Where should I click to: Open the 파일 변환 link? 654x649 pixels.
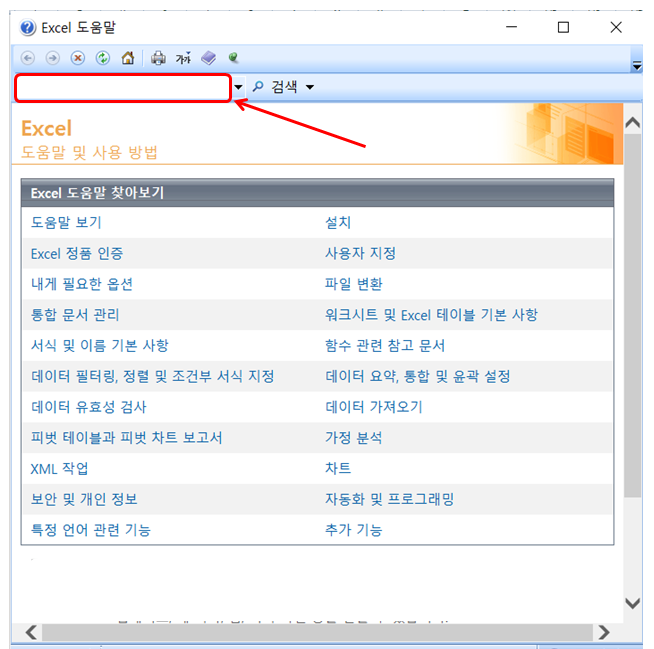point(354,284)
